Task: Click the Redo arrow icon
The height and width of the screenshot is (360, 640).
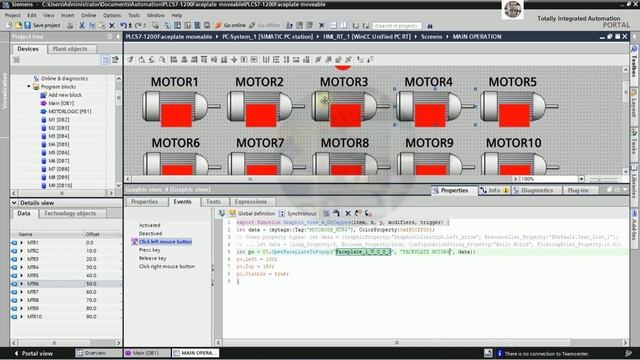Action: (x=138, y=25)
